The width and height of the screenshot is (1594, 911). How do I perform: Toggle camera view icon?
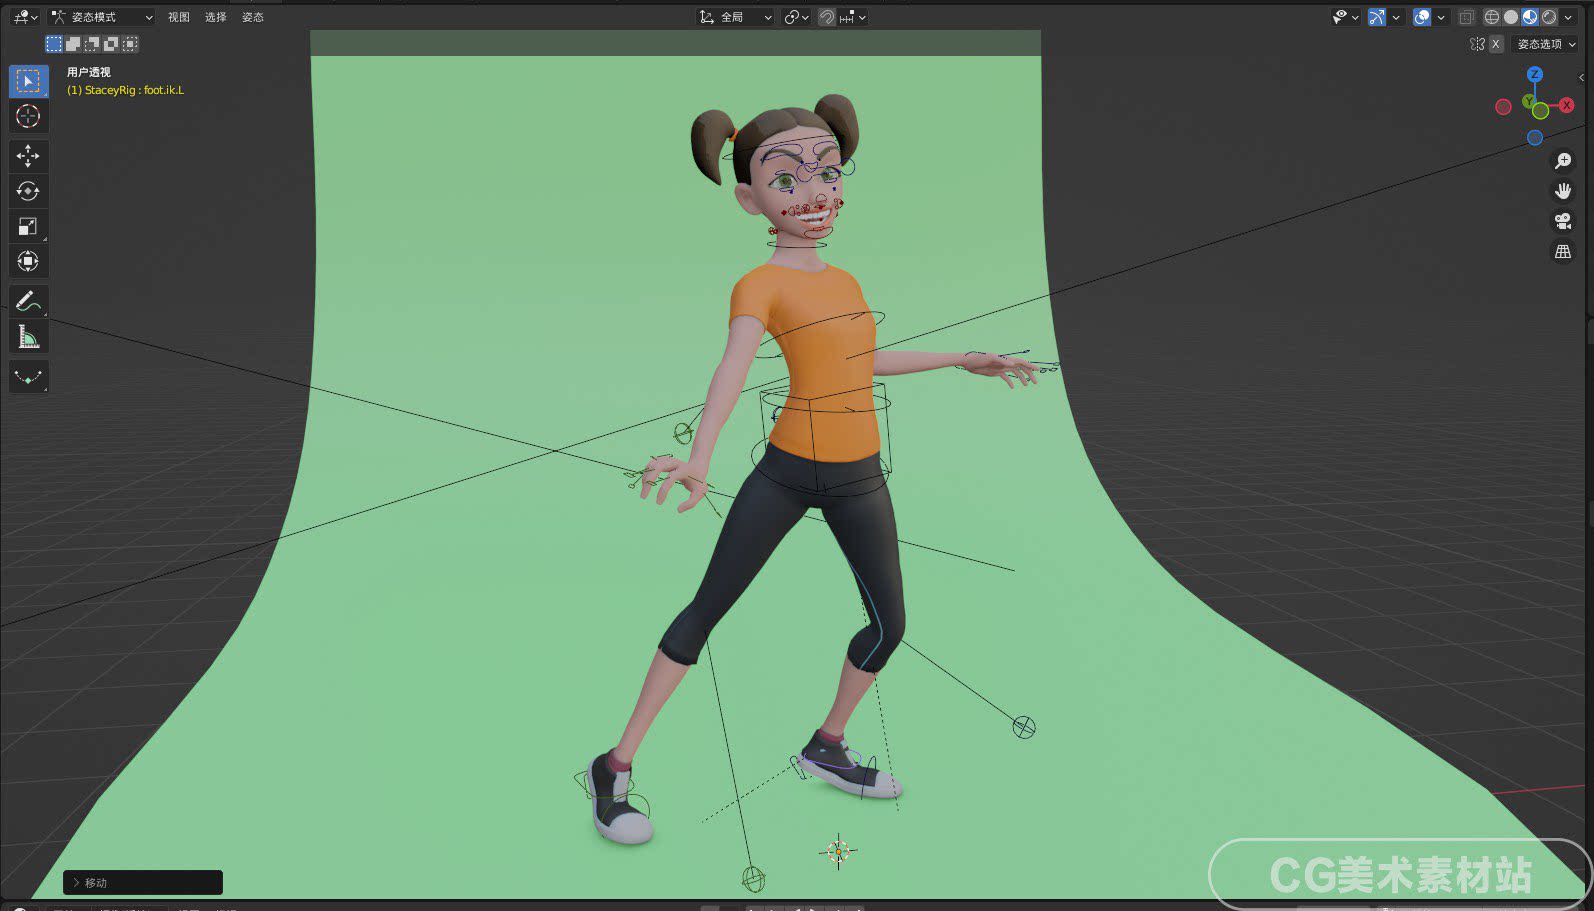1562,221
